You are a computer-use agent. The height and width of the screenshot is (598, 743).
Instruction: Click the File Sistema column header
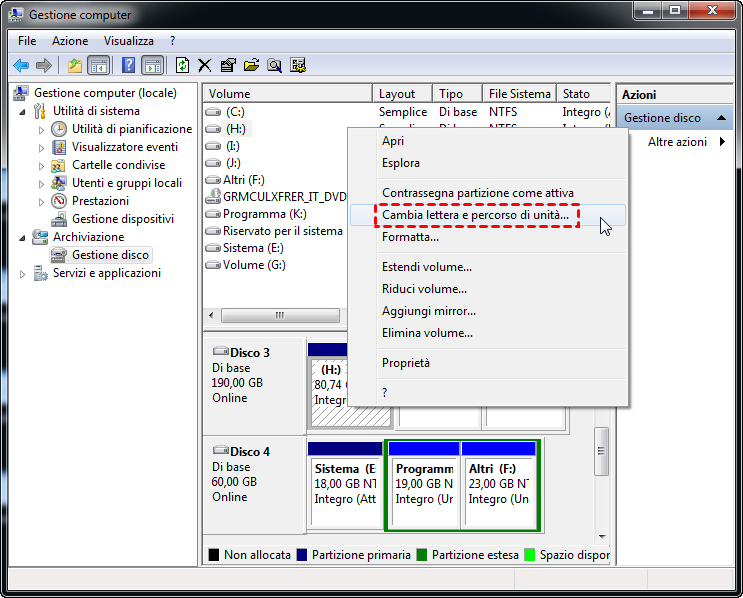(x=520, y=94)
